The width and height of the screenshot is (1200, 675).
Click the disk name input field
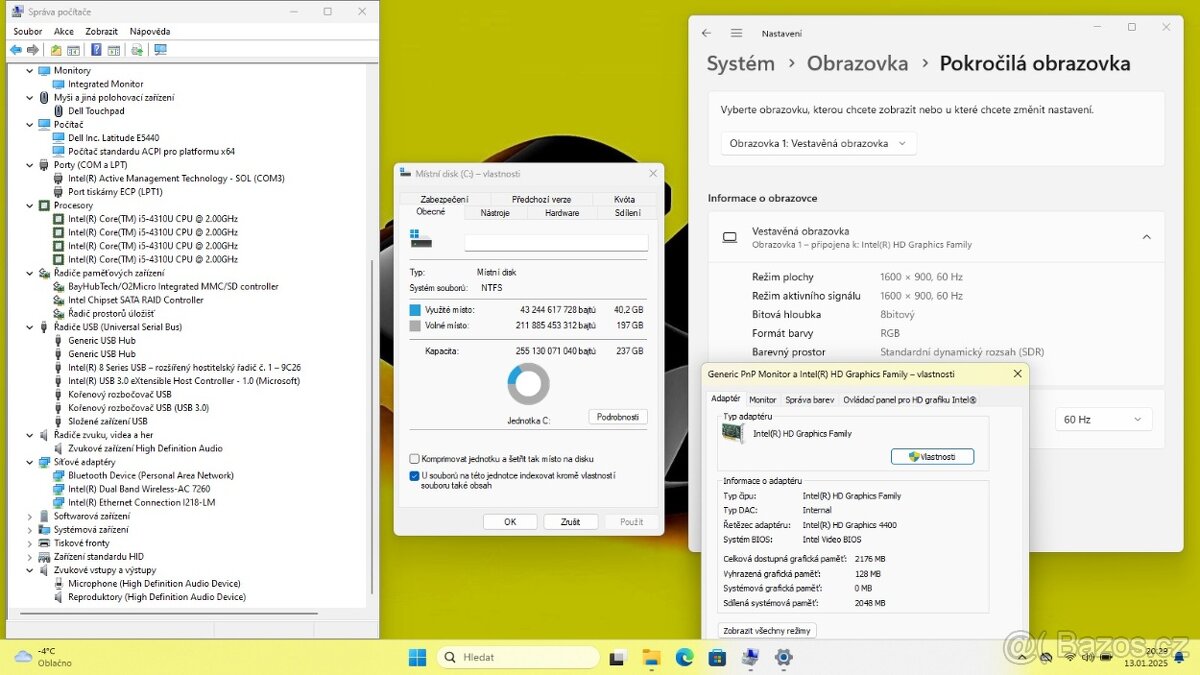[x=556, y=242]
